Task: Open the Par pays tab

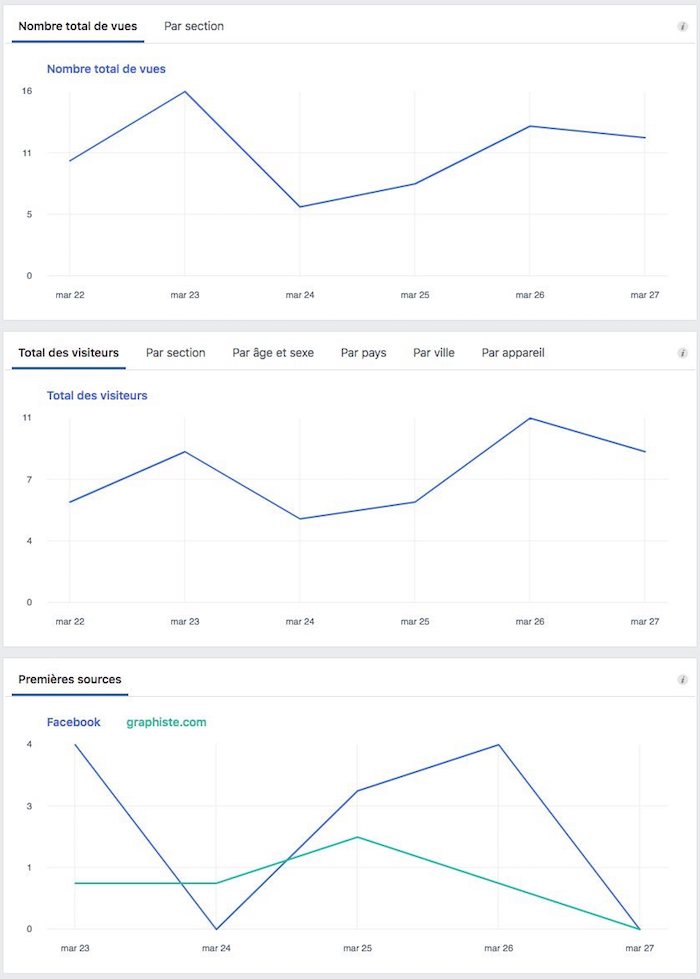Action: point(364,353)
